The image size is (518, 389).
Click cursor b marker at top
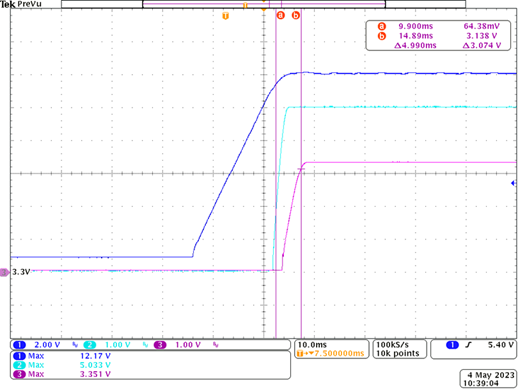(x=296, y=15)
